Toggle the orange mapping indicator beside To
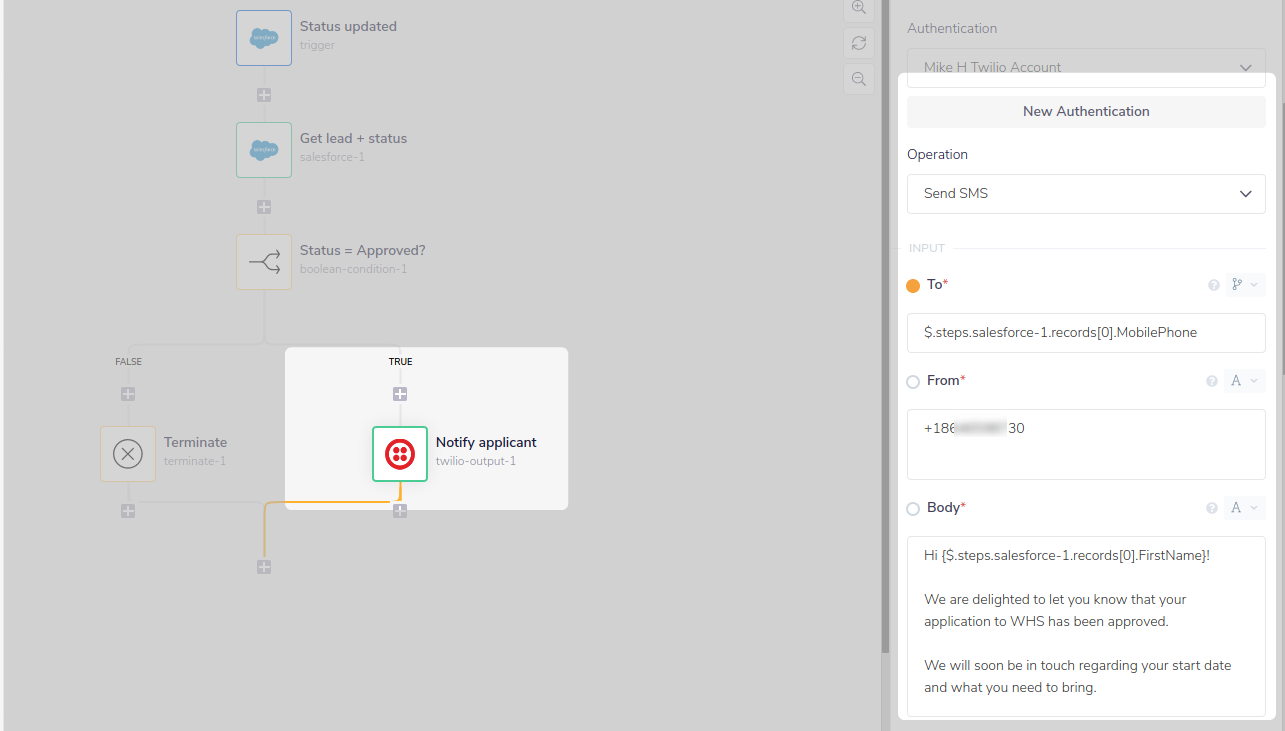The height and width of the screenshot is (731, 1285). coord(913,285)
